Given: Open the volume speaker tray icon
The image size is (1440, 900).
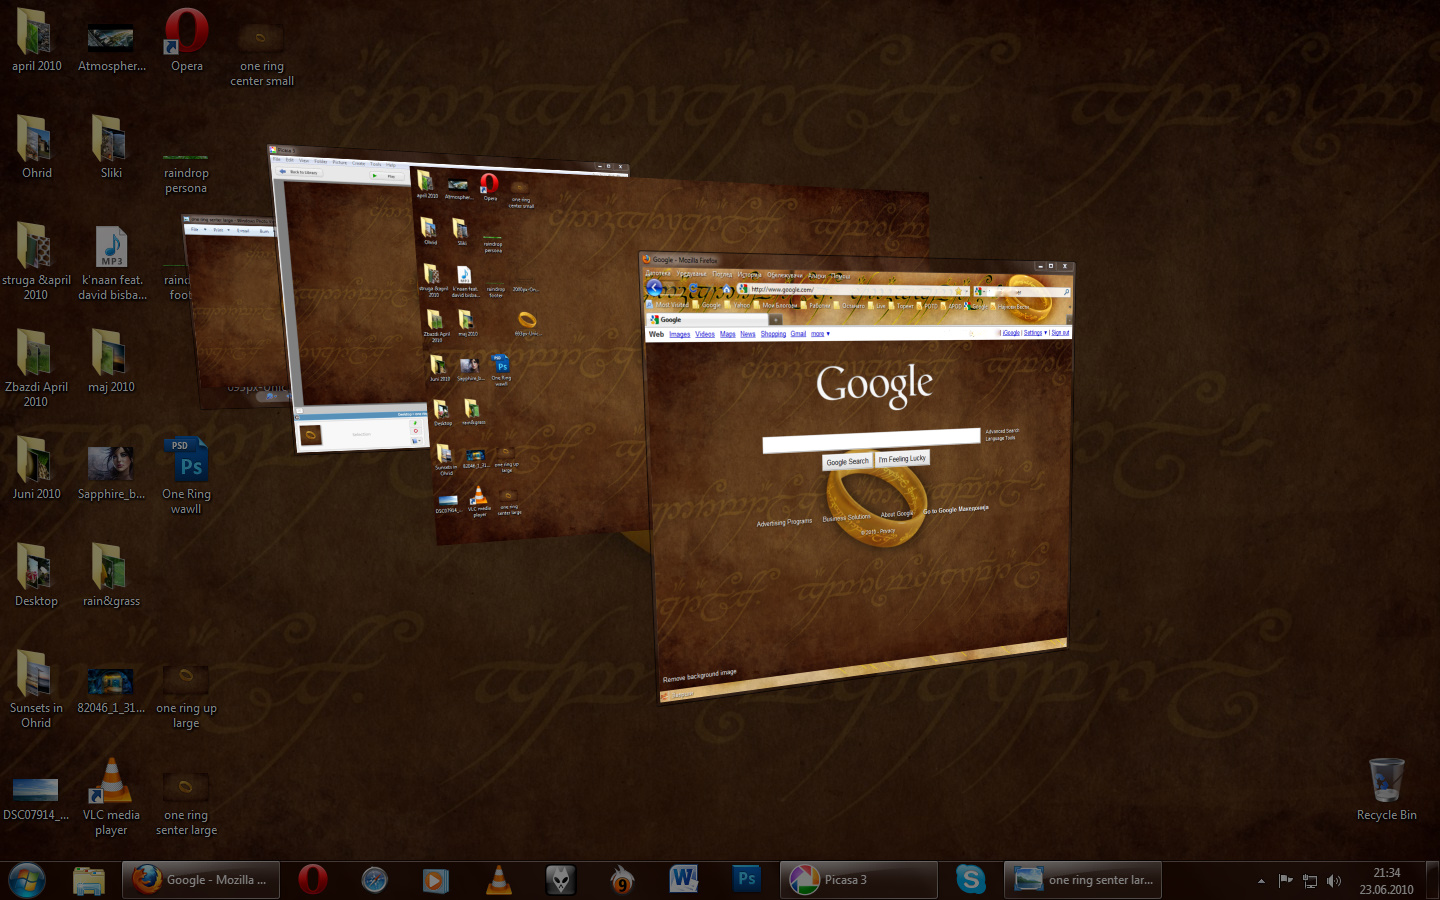Looking at the screenshot, I should pyautogui.click(x=1334, y=881).
